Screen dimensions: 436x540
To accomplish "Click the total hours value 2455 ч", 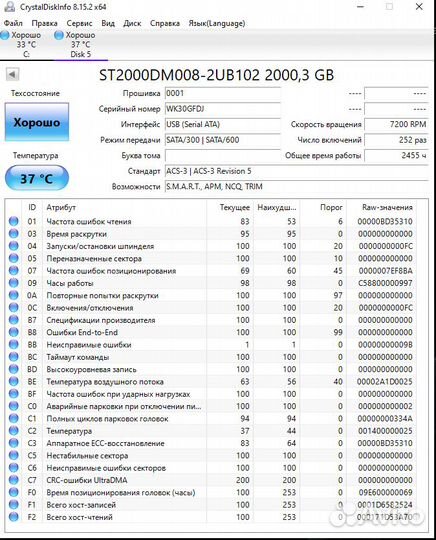I will 396,155.
